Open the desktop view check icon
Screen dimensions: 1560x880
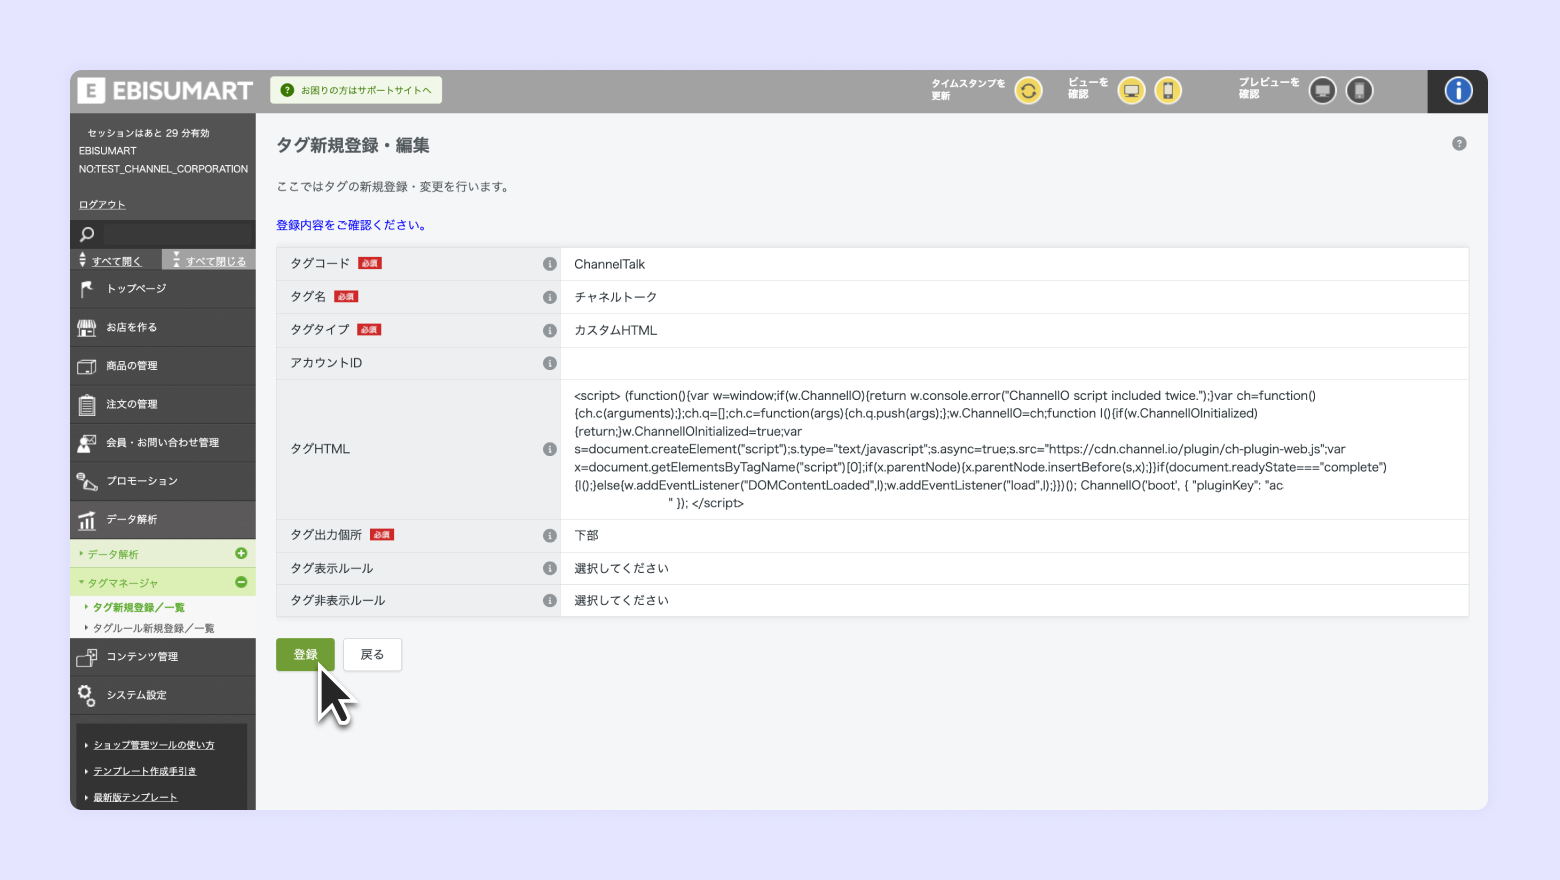(1131, 91)
